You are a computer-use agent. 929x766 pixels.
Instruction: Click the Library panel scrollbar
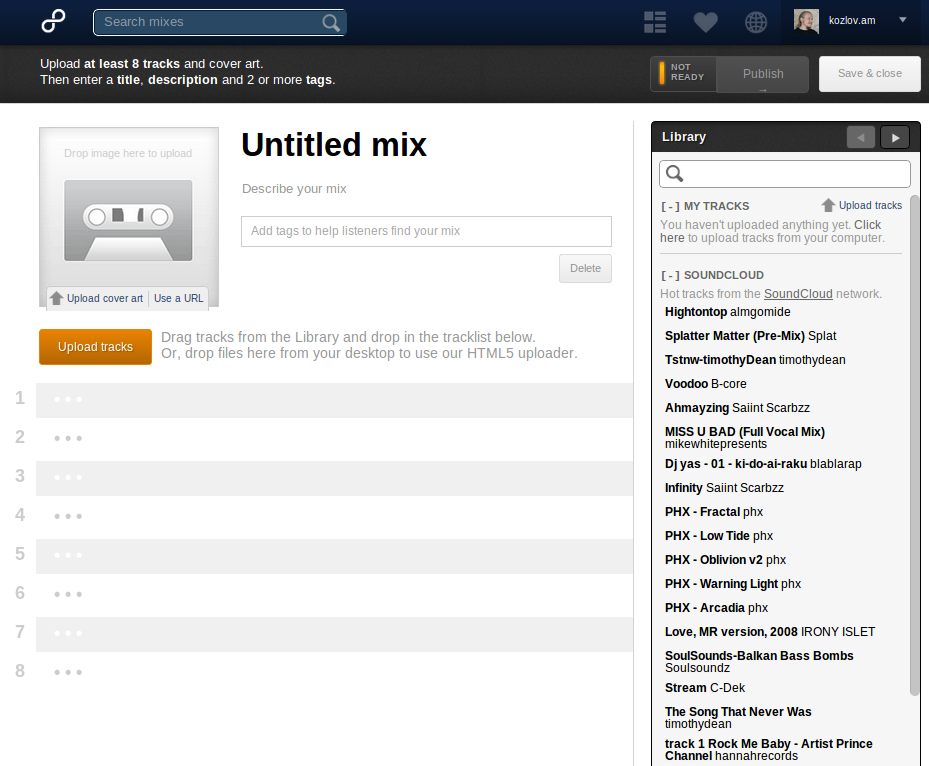pyautogui.click(x=914, y=440)
